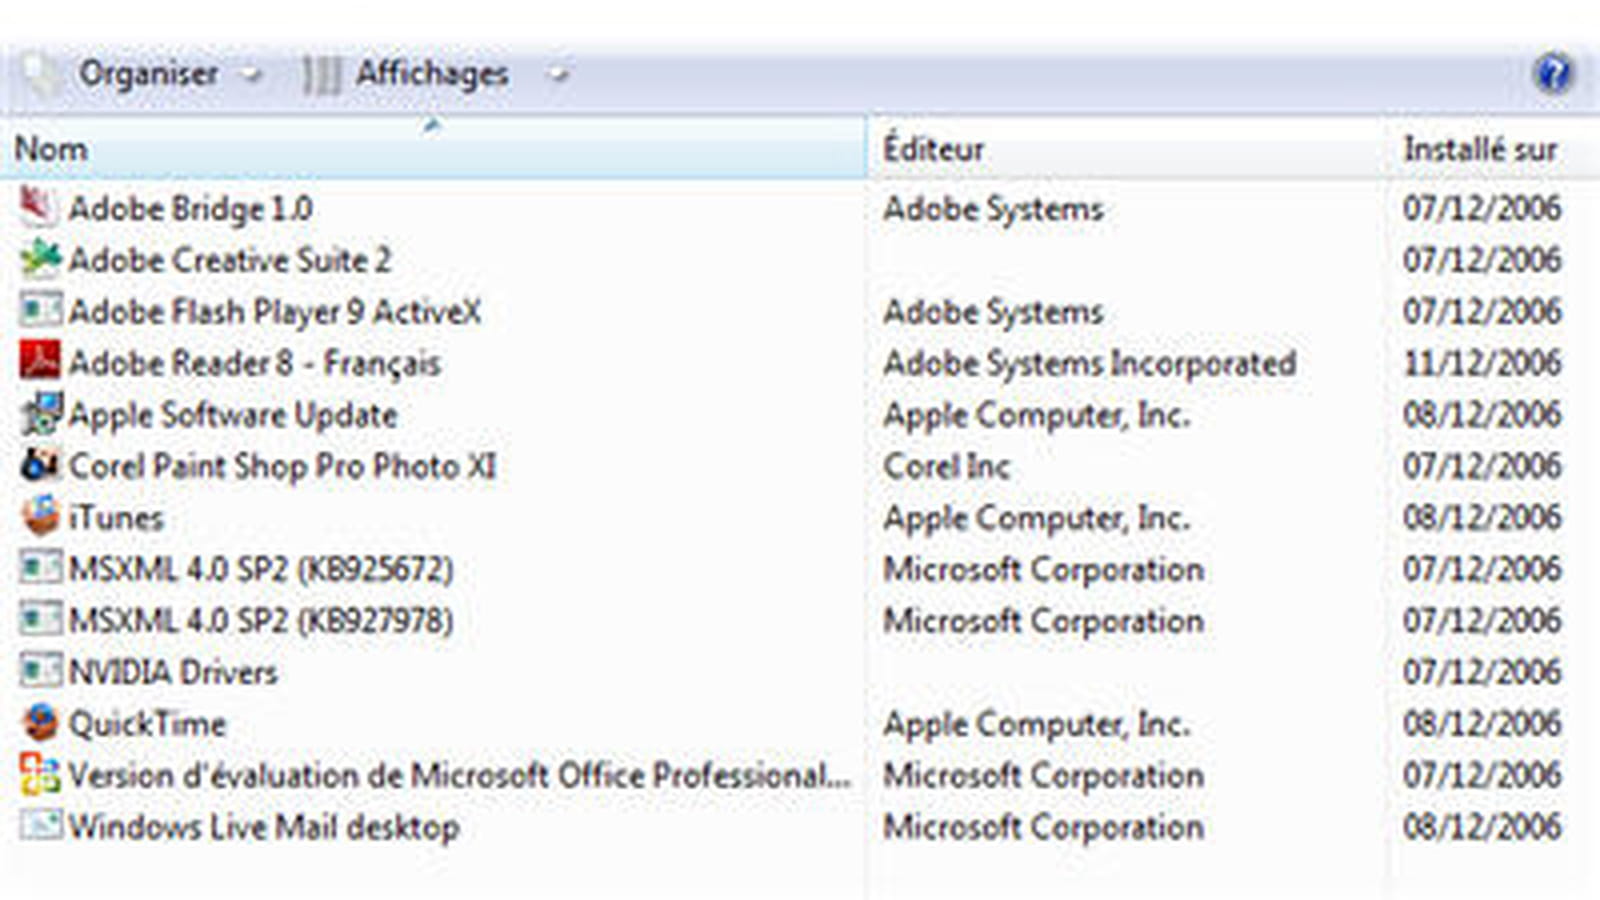Click the Corel Paint Shop Pro icon
Screen dimensions: 1600x900
point(40,465)
